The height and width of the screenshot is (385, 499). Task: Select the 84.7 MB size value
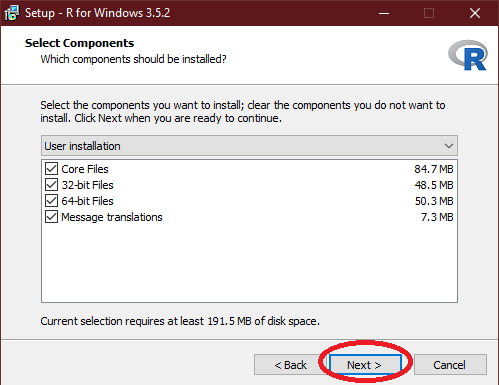(434, 169)
